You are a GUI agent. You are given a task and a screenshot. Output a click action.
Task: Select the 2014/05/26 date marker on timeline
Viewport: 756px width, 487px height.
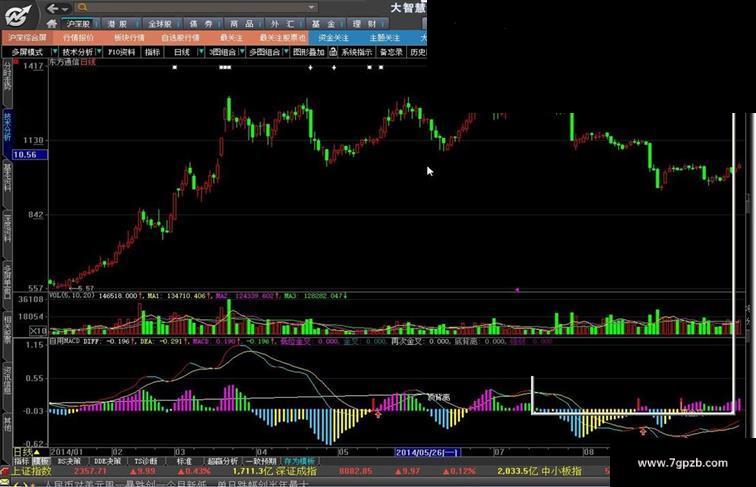(428, 452)
